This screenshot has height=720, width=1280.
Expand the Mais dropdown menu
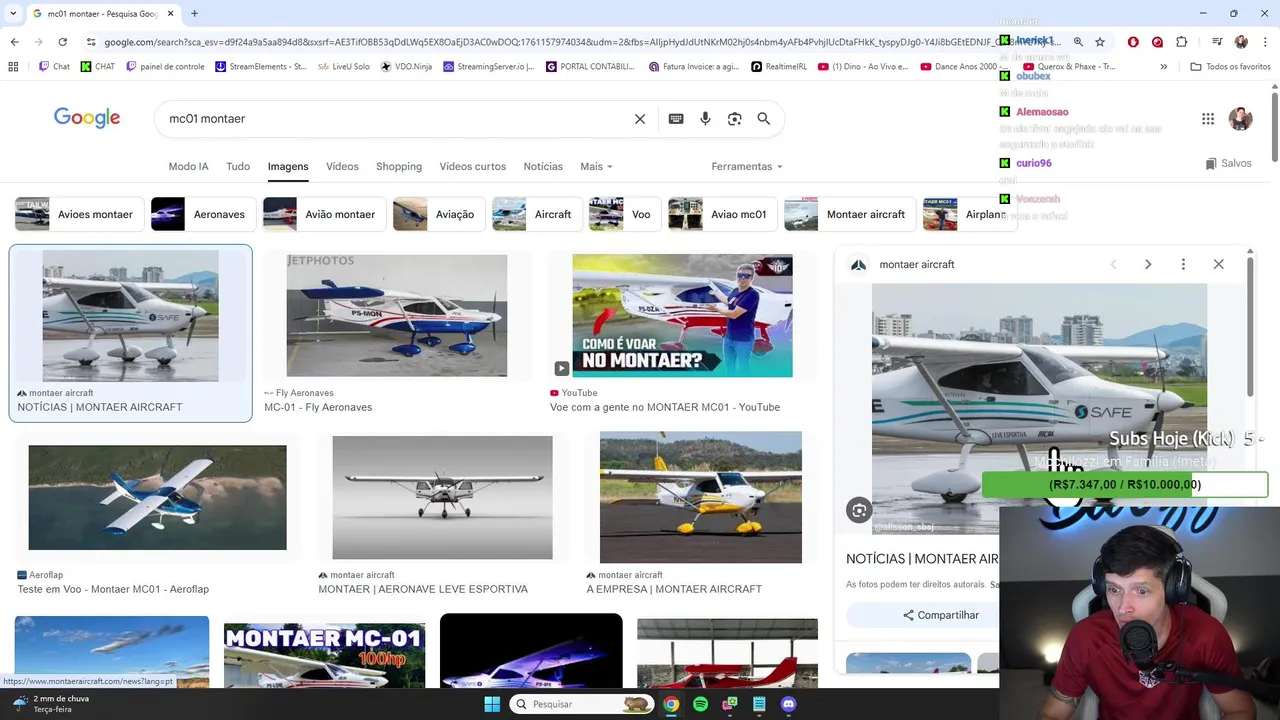tap(596, 167)
